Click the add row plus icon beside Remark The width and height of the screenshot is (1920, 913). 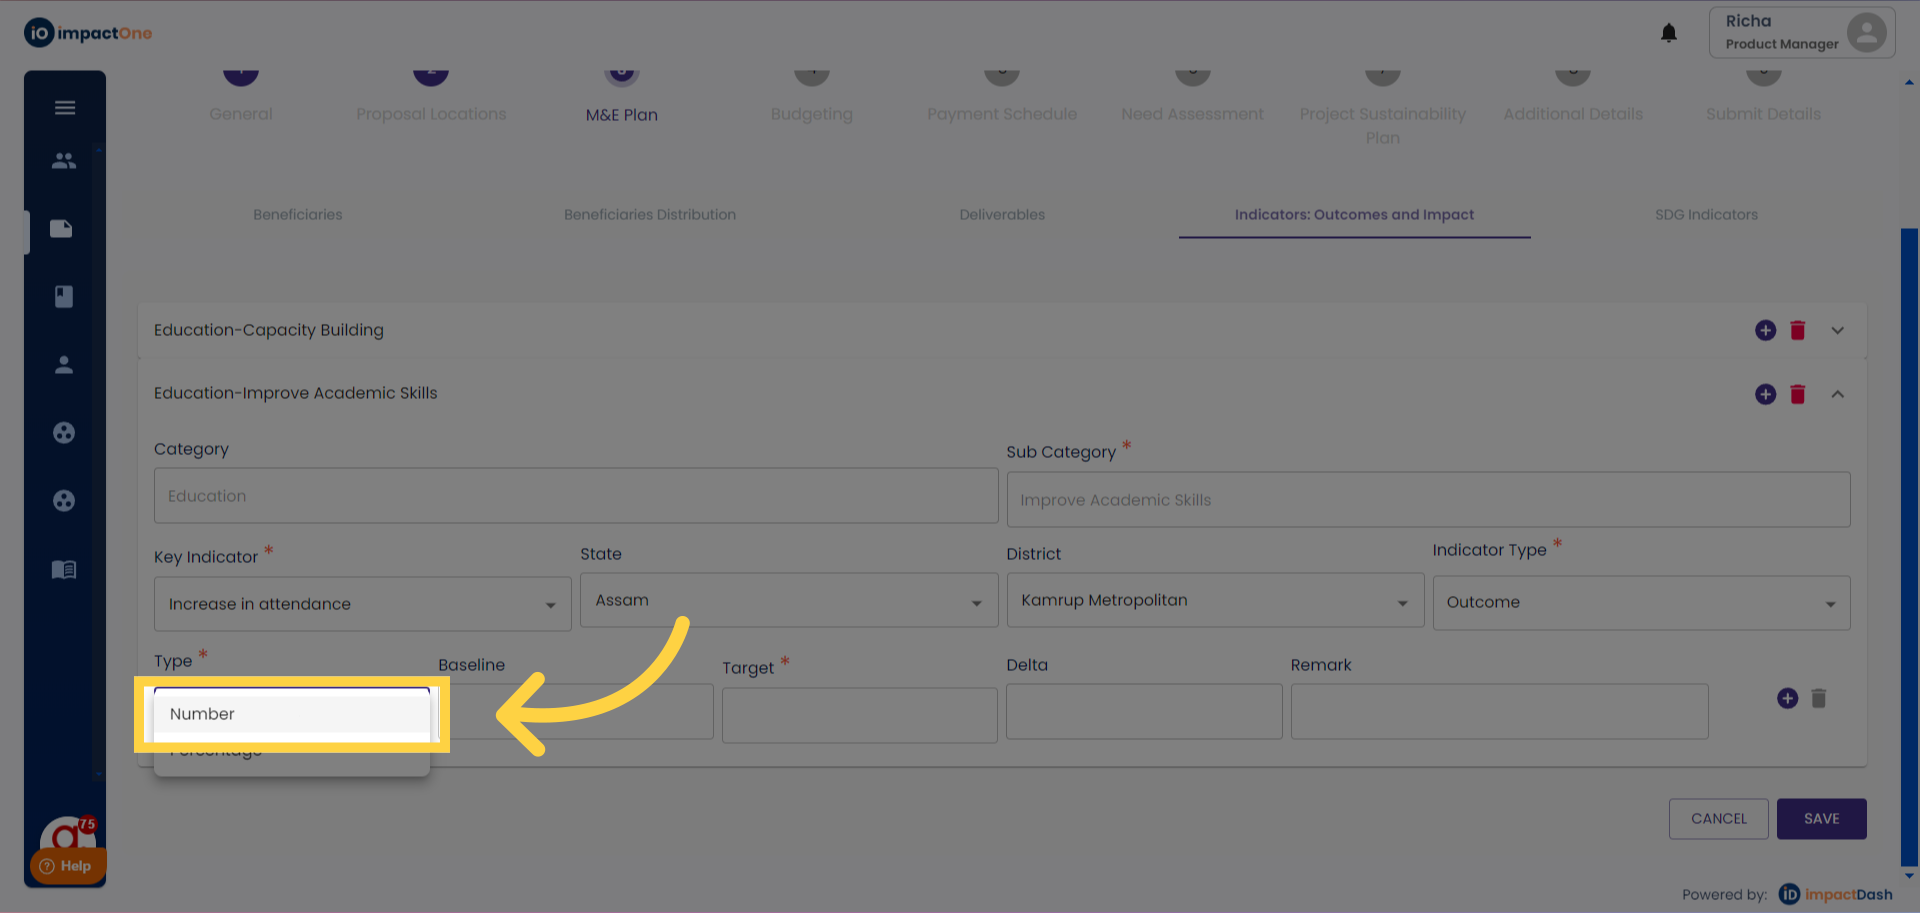pos(1787,698)
